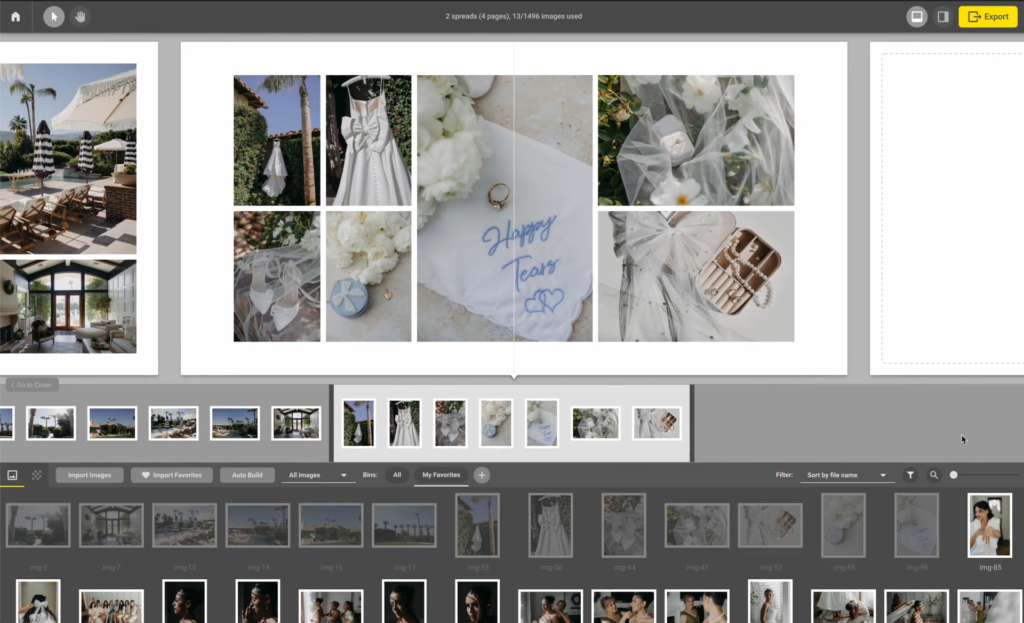This screenshot has width=1024, height=623.
Task: Select Happy Tears handkerchief photo on spread
Action: pos(505,208)
